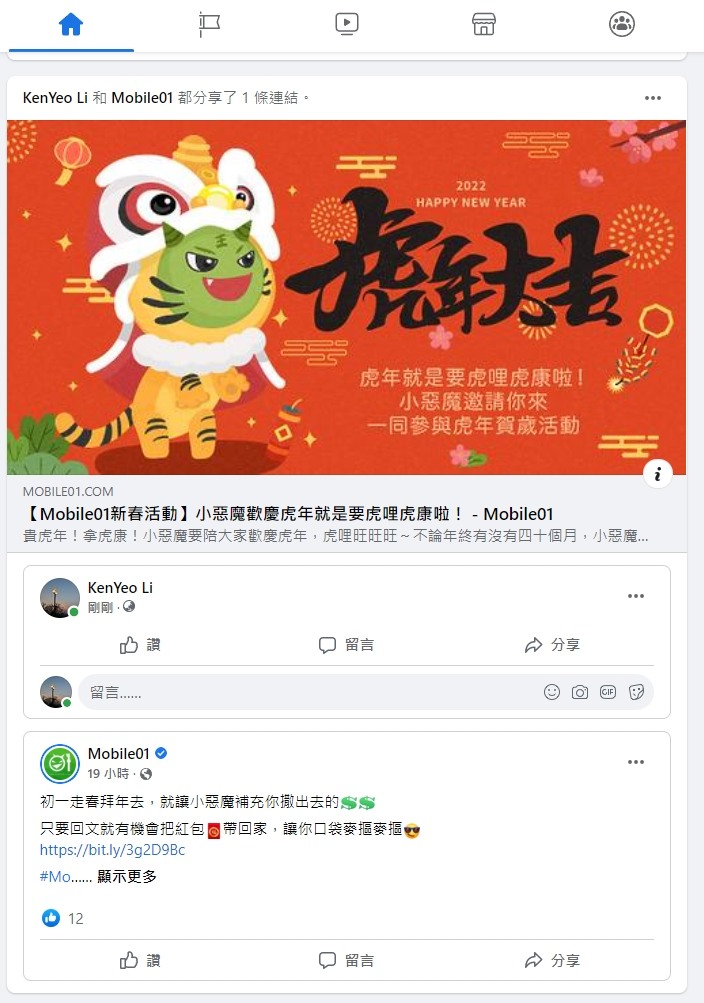Click the link info icon on the banner
704x1003 pixels.
[657, 474]
